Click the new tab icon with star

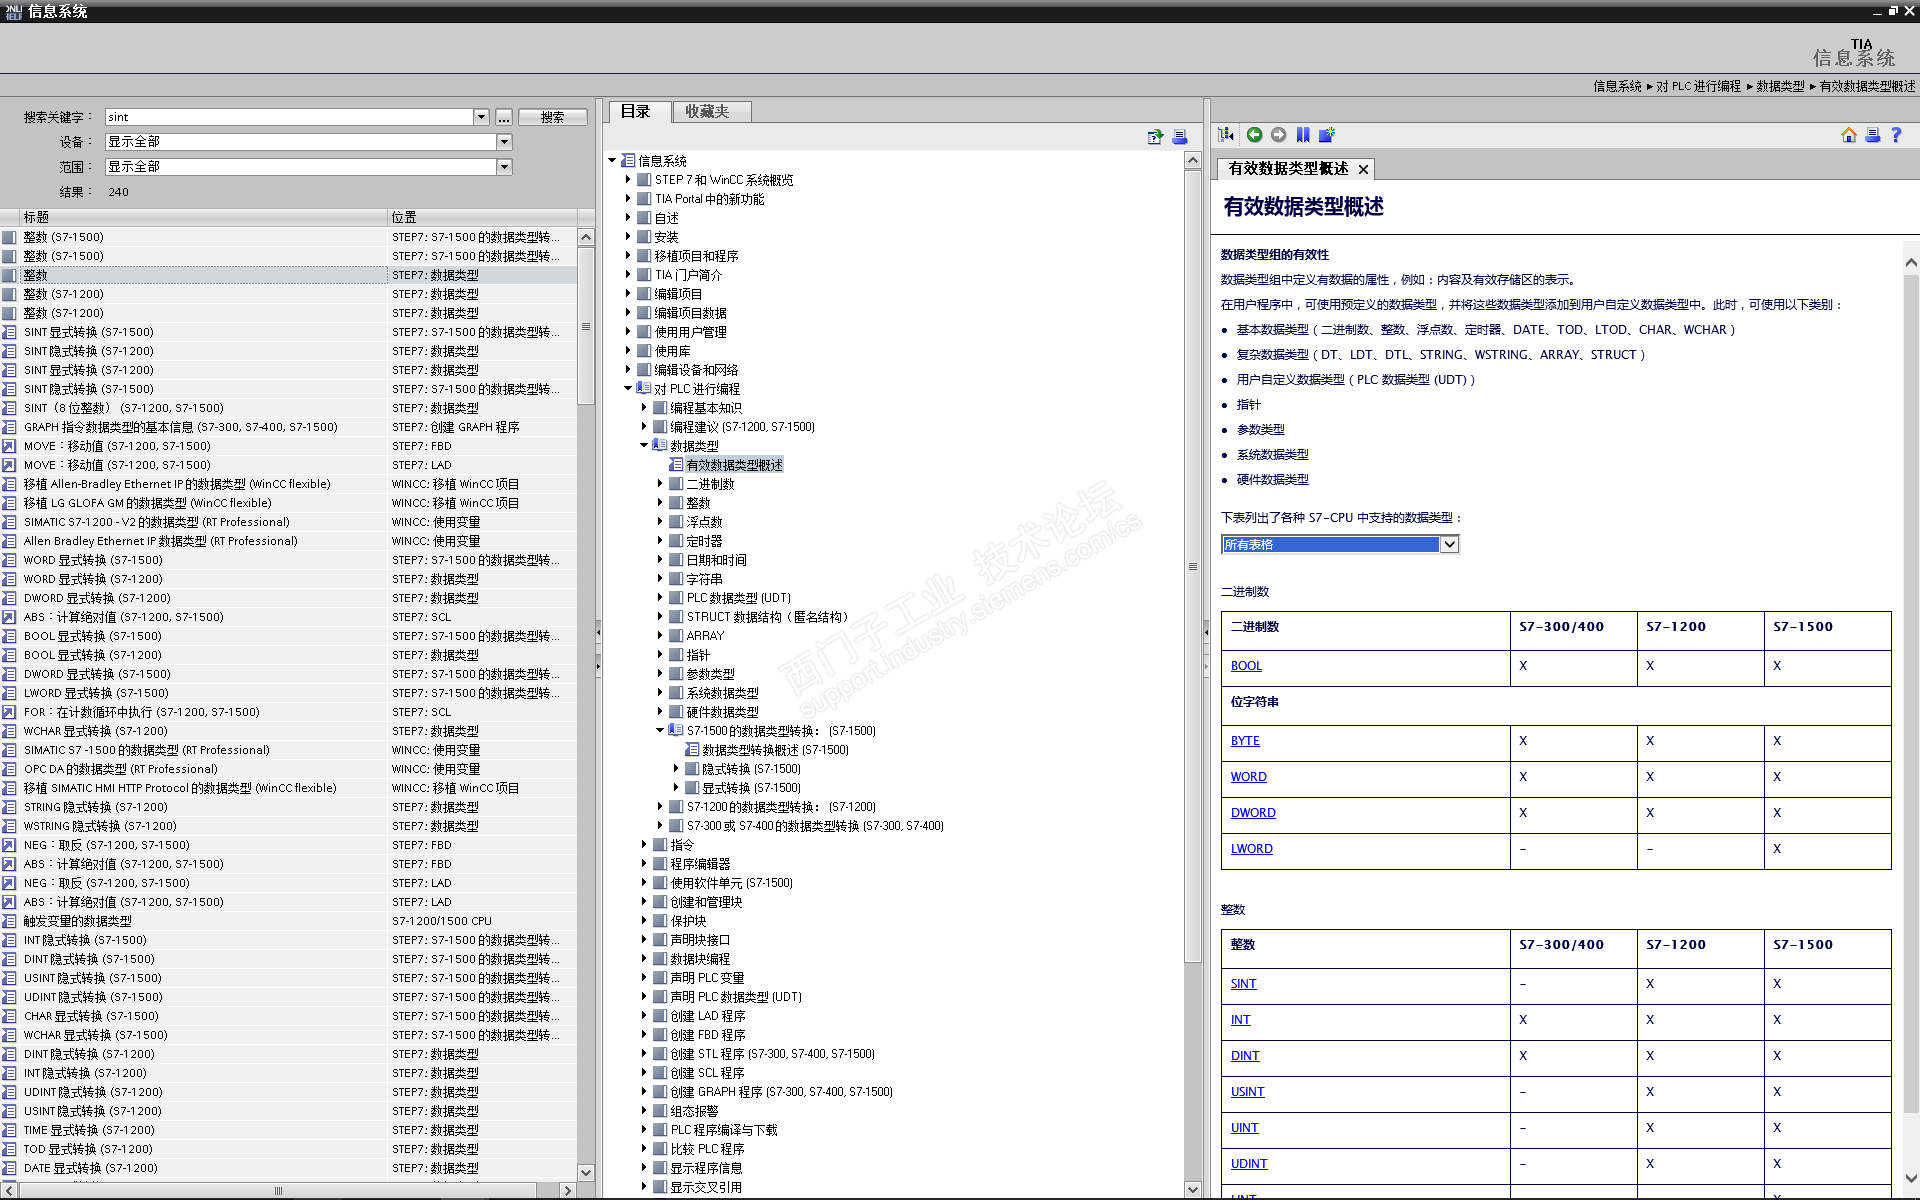(1327, 135)
